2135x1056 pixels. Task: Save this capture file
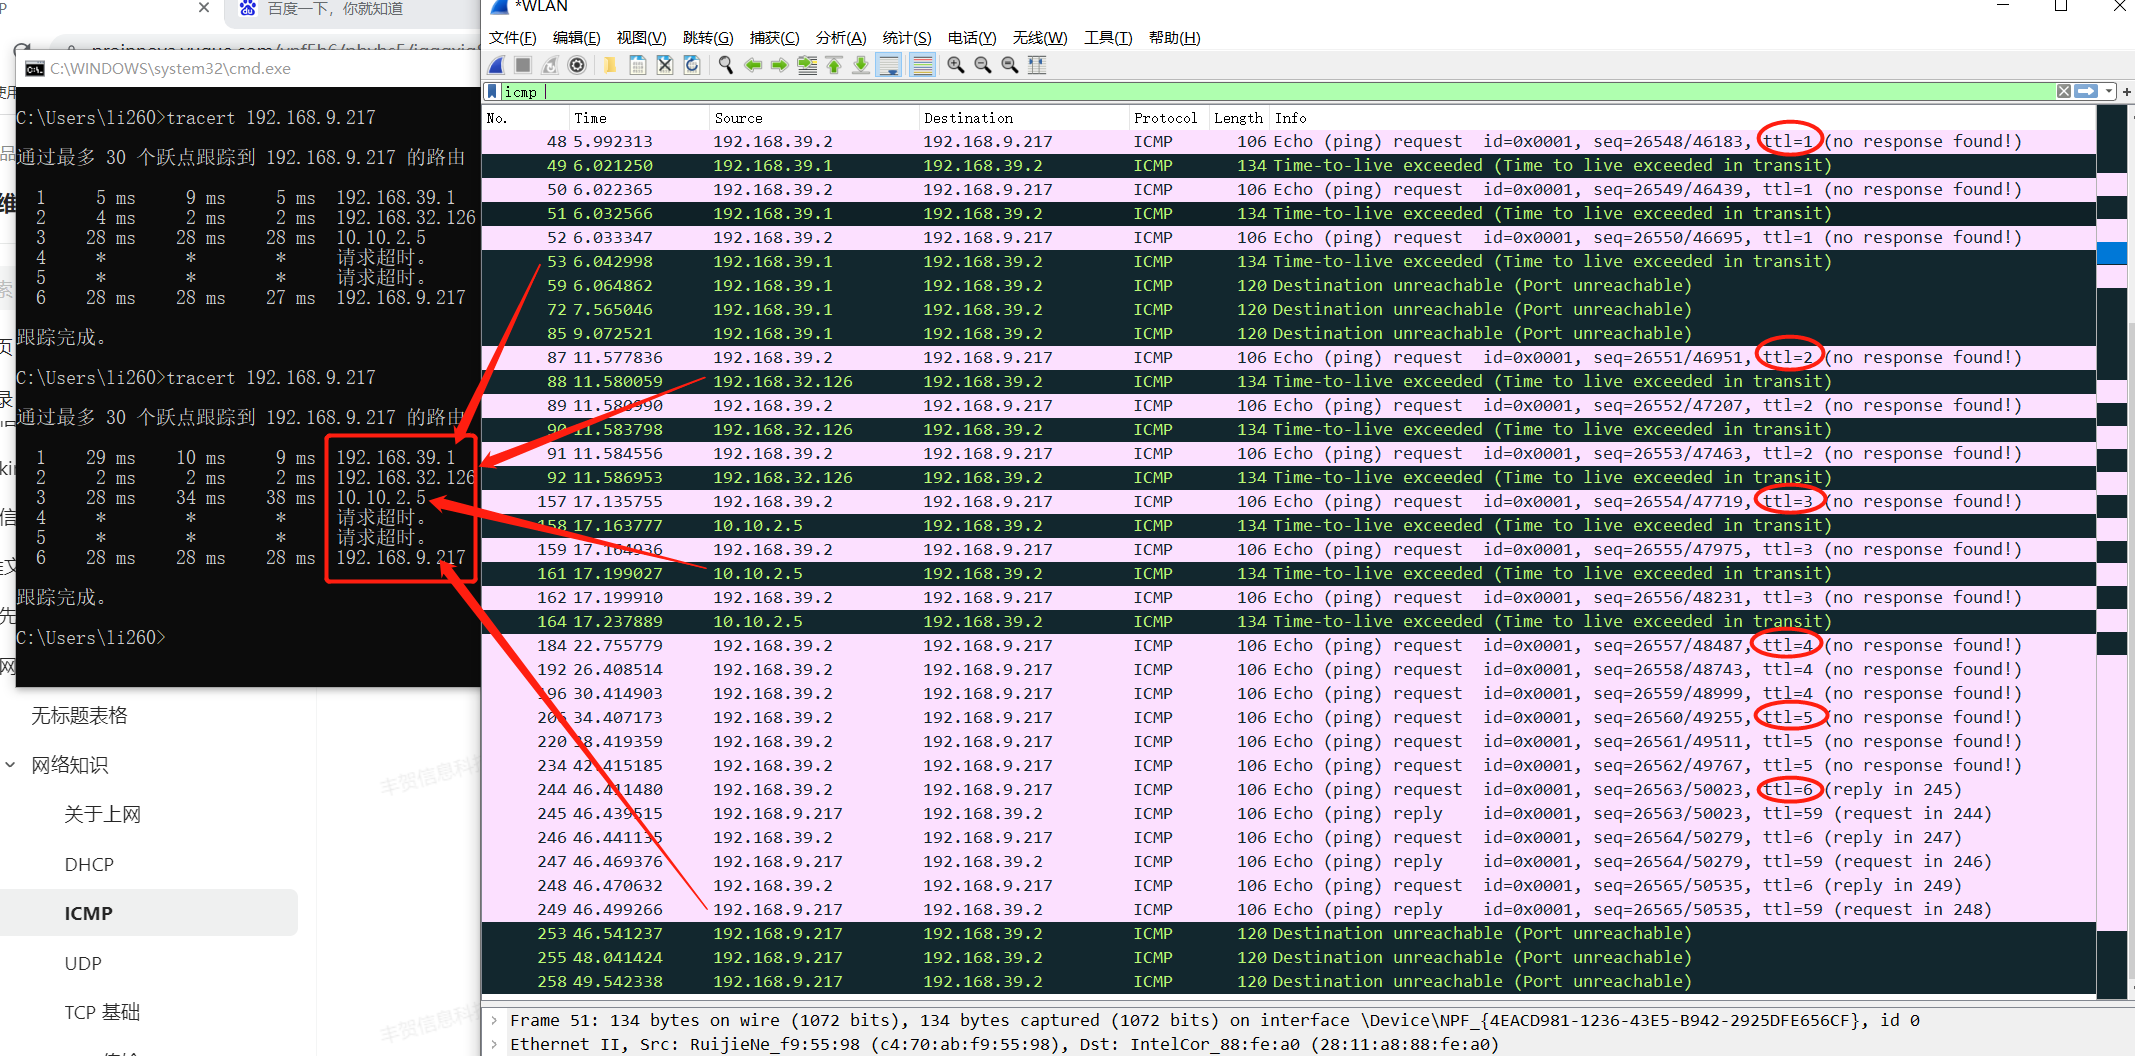637,66
